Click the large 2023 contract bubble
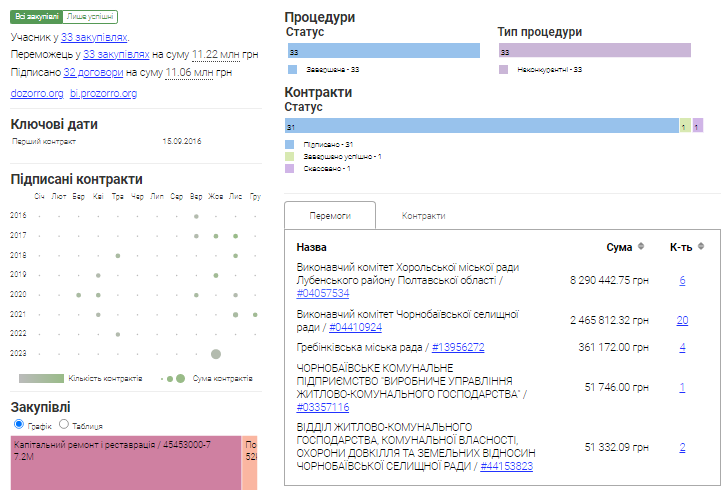Image resolution: width=726 pixels, height=490 pixels. (x=215, y=353)
